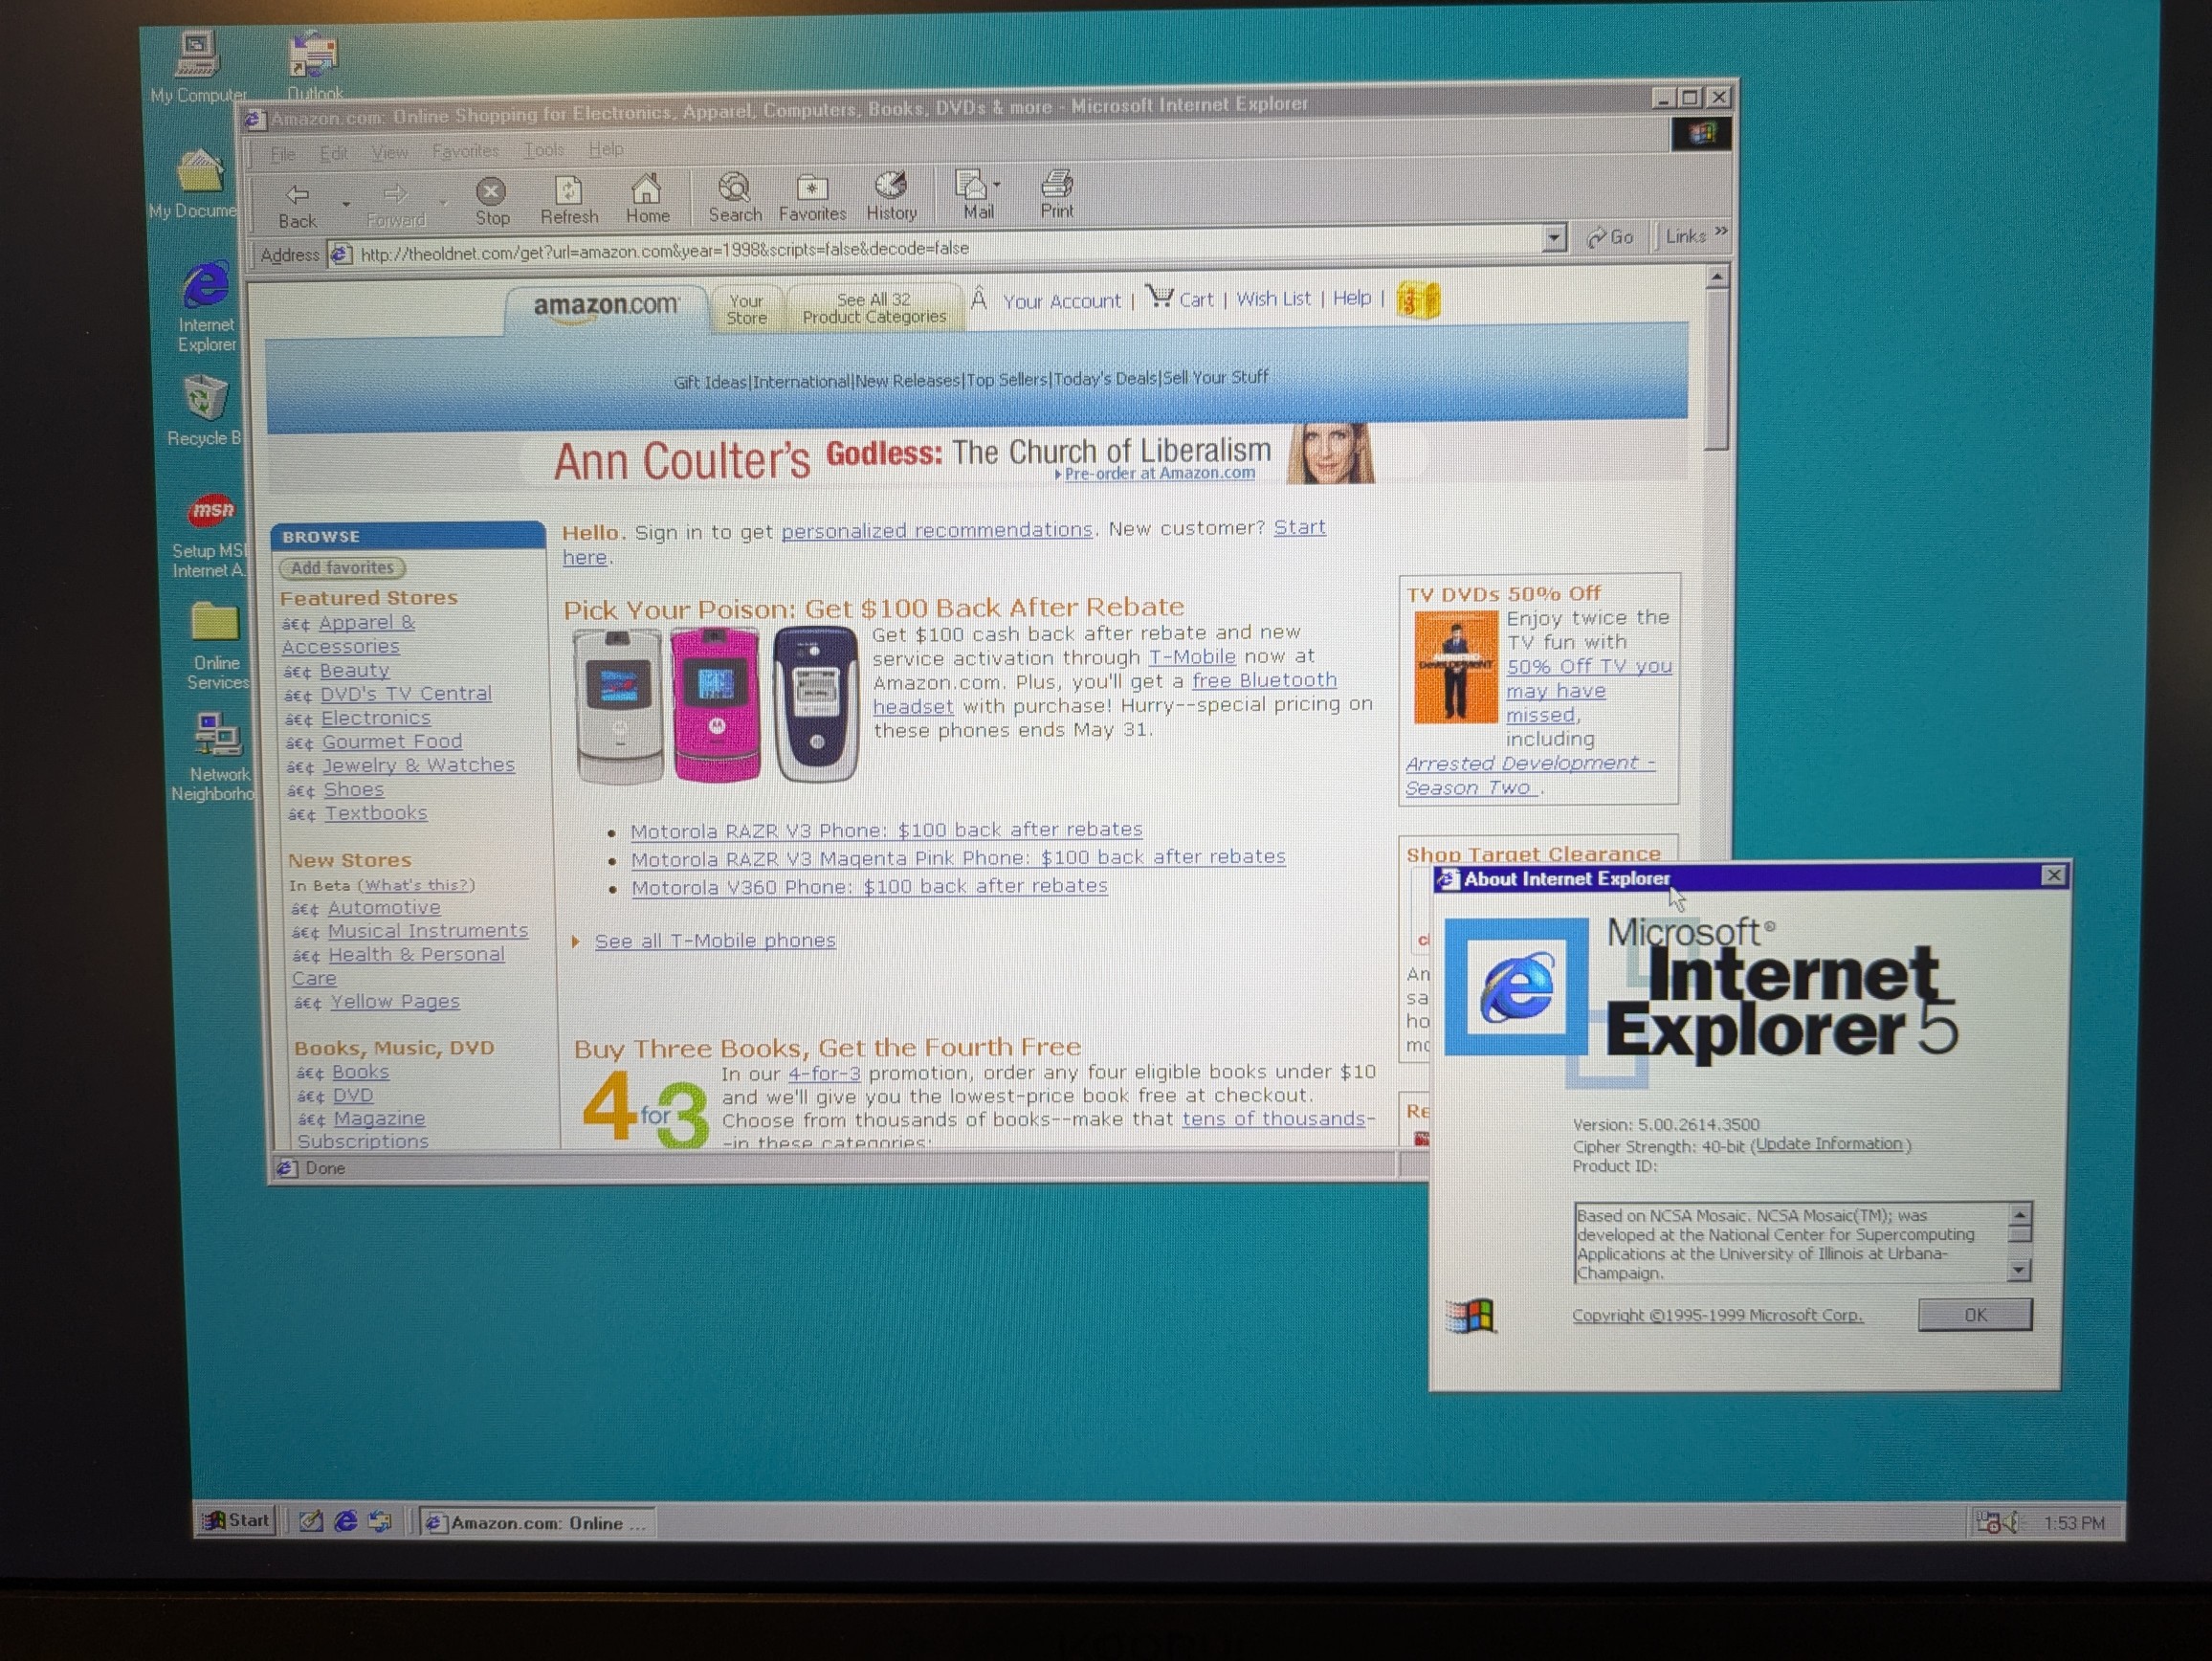Open Online Services folder icon
2212x1661 pixels.
[x=216, y=646]
